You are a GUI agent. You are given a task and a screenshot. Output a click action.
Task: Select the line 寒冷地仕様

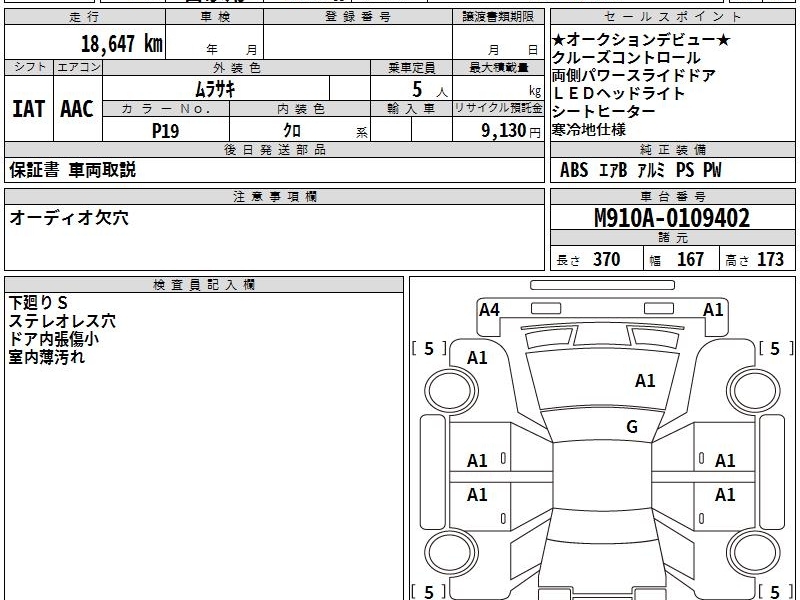(x=589, y=130)
